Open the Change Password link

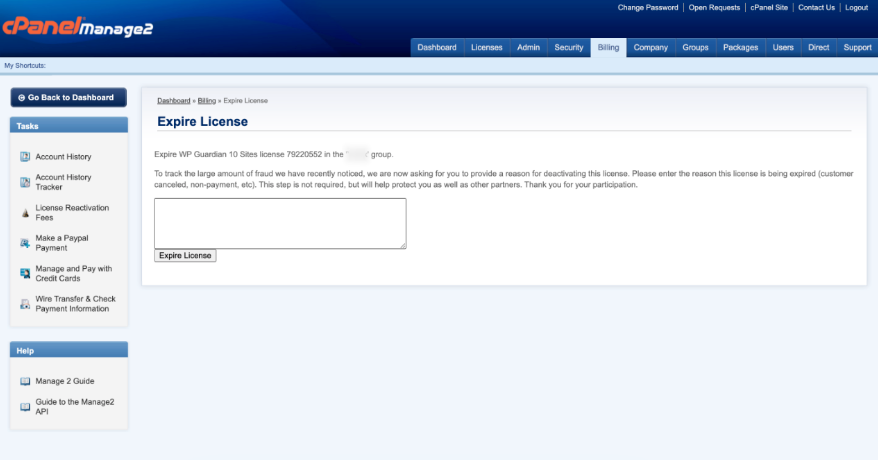[647, 8]
